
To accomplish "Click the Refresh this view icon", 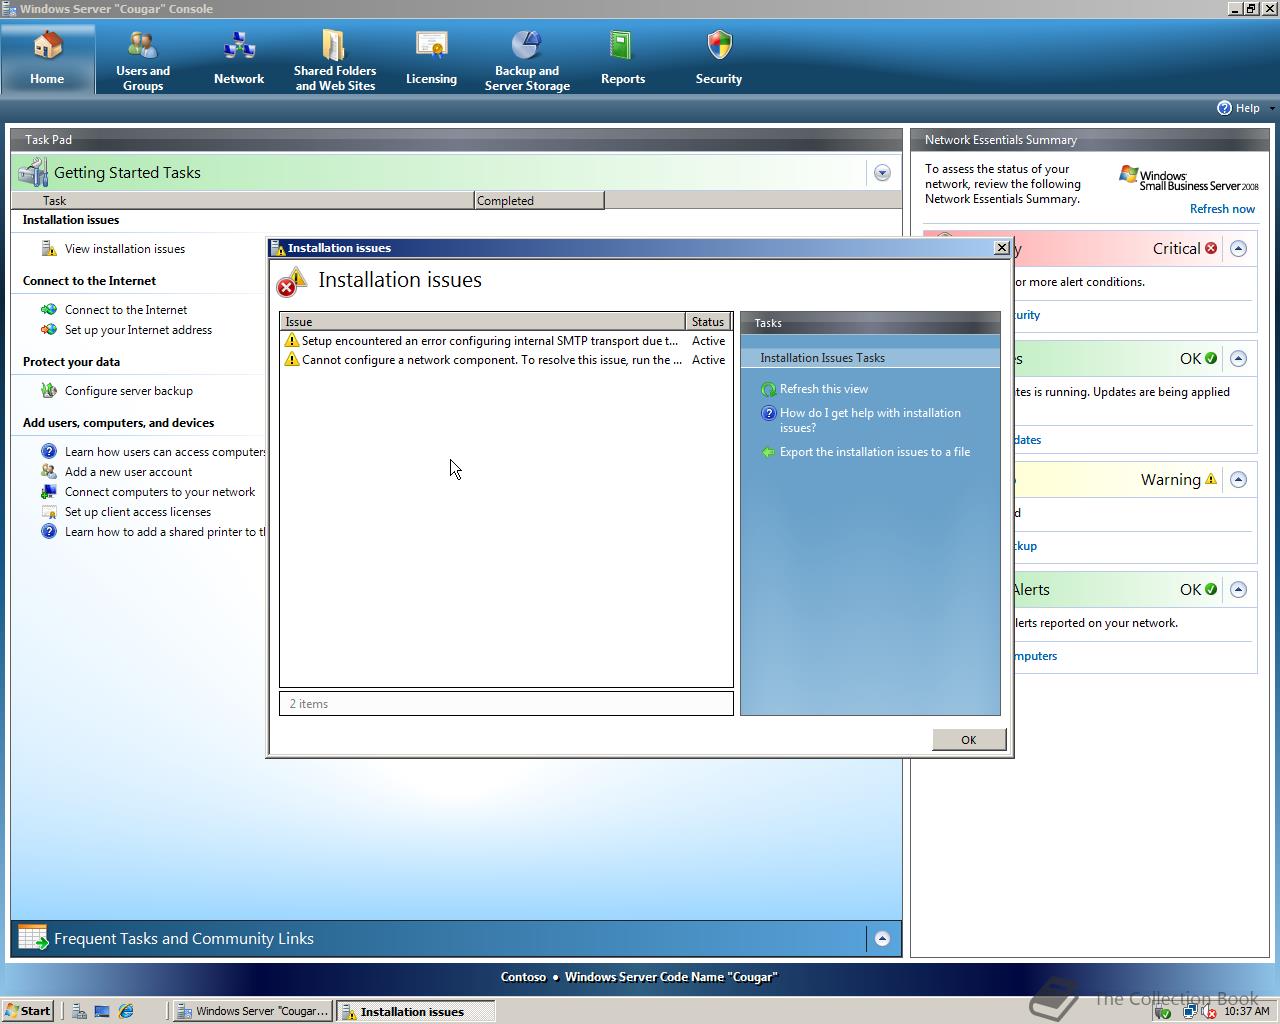I will [x=768, y=389].
